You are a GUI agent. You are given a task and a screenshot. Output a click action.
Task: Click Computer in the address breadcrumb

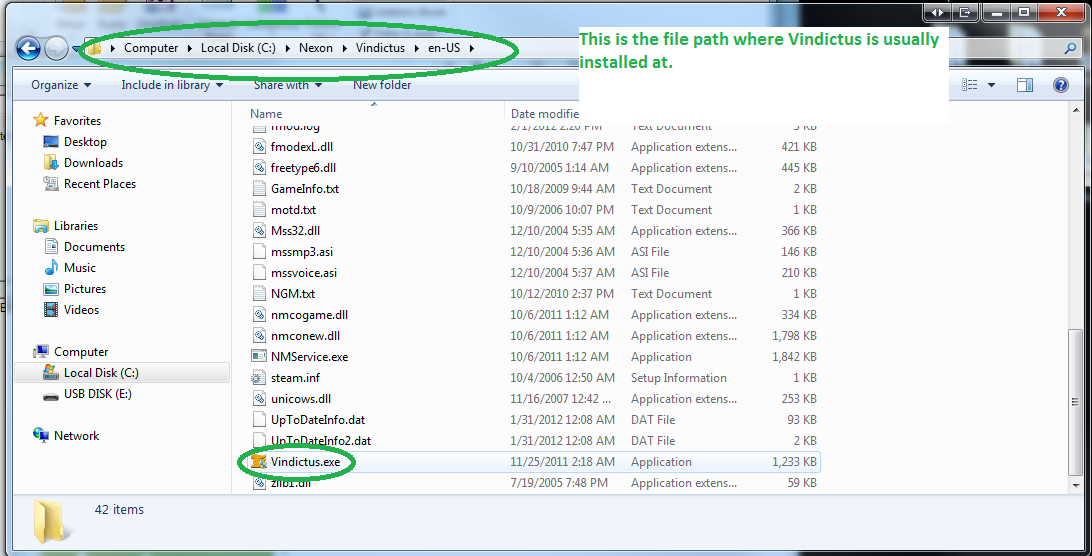click(151, 48)
